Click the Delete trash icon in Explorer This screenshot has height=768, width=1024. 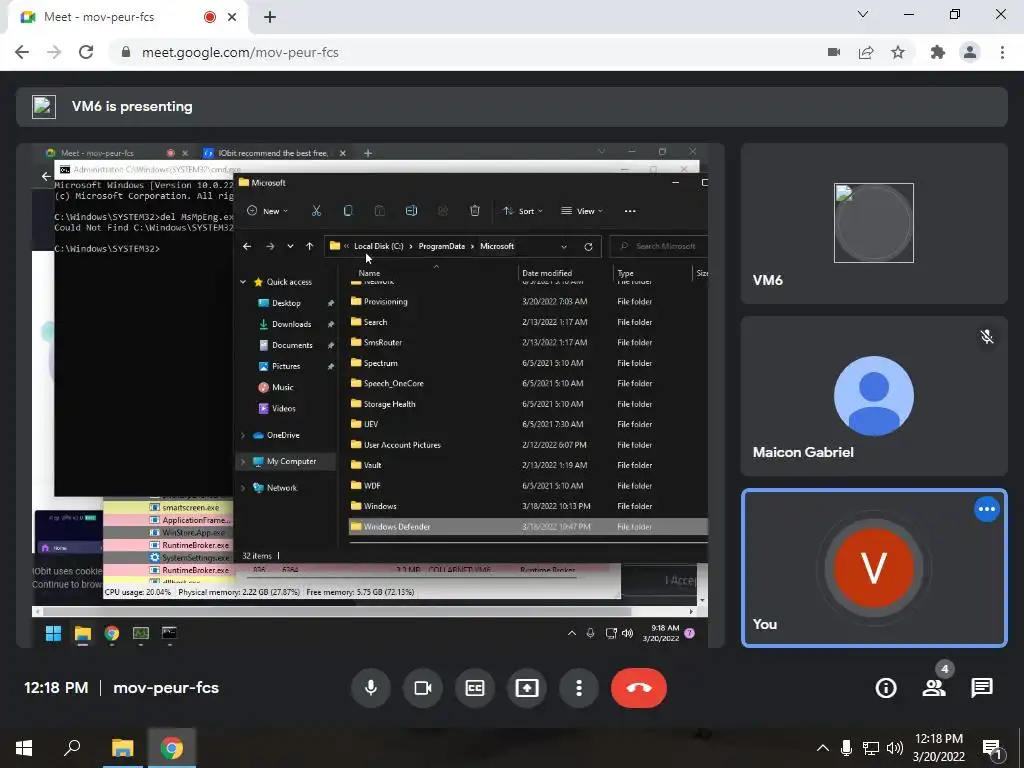[475, 211]
